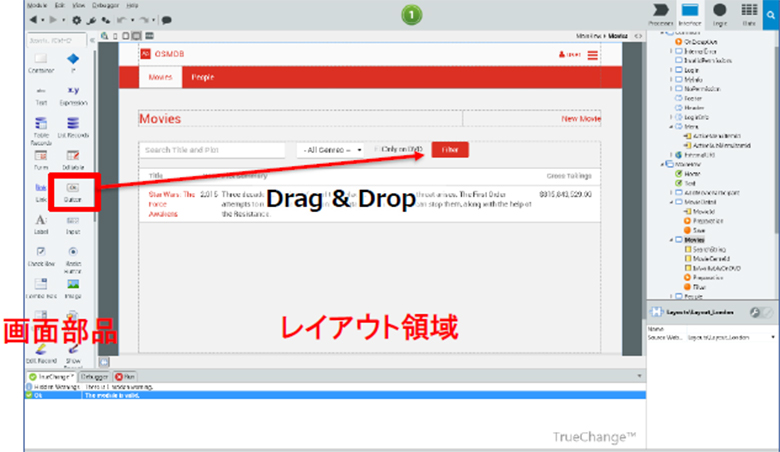Switch to the Data layer tab
The width and height of the screenshot is (780, 452).
click(x=749, y=15)
